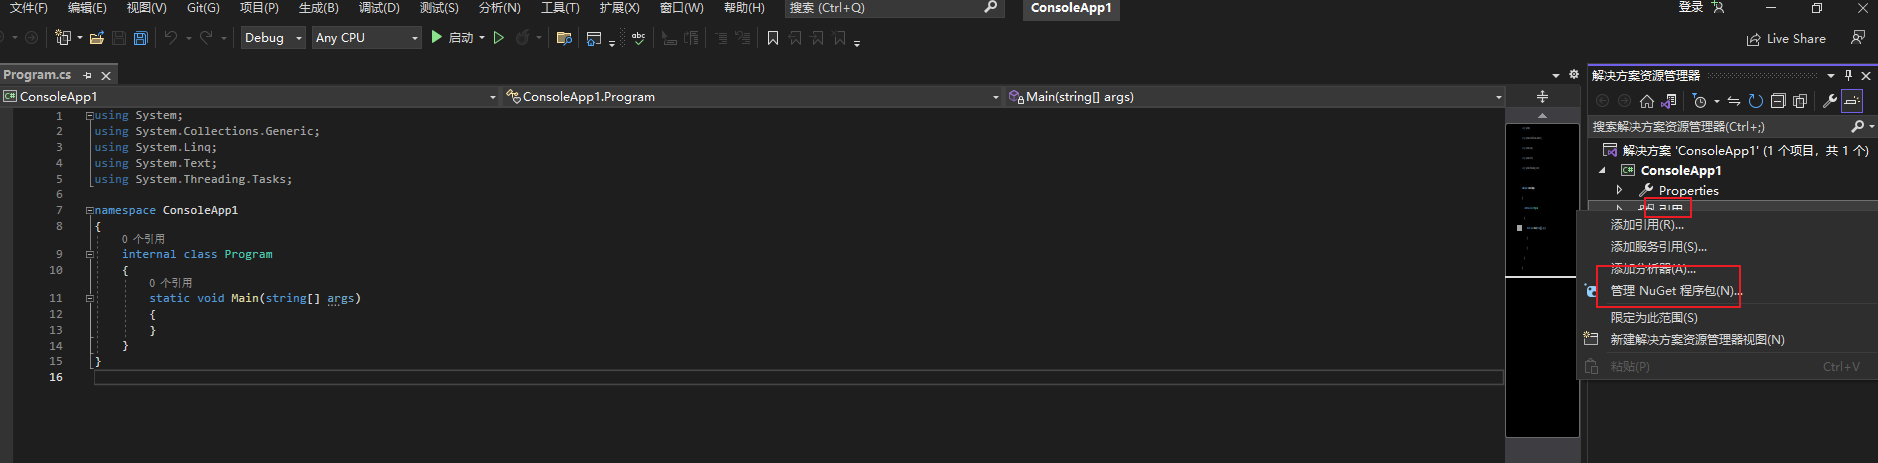Click the Undo arrow icon
This screenshot has height=463, width=1878.
171,38
